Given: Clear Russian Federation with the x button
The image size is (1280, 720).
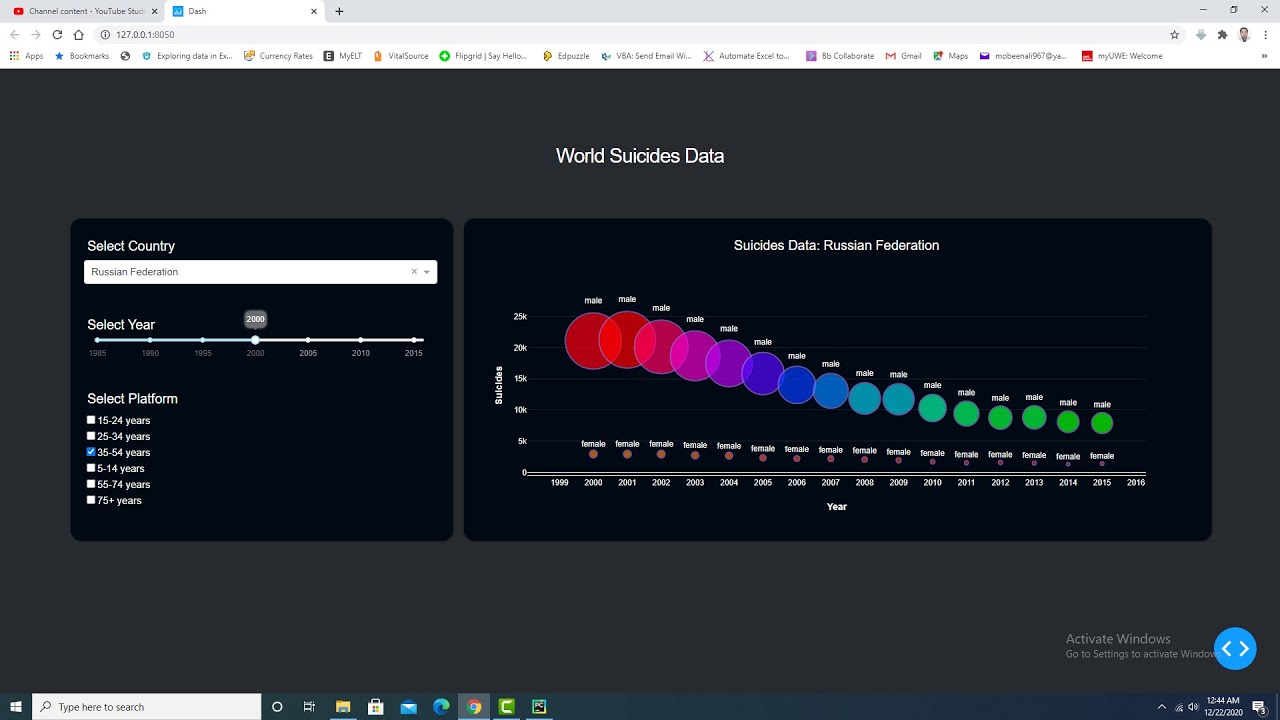Looking at the screenshot, I should pyautogui.click(x=413, y=271).
